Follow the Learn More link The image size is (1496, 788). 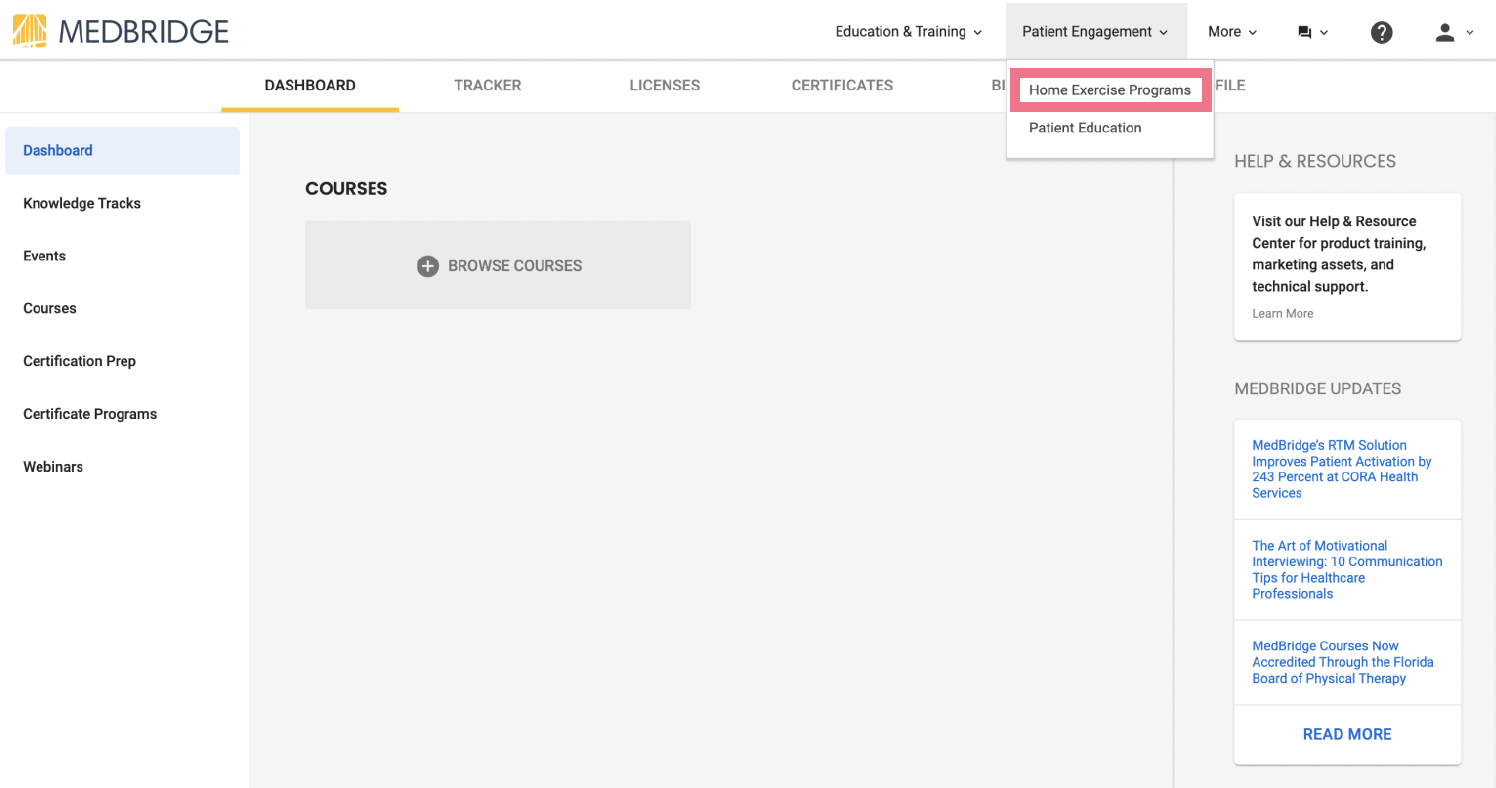(1283, 314)
